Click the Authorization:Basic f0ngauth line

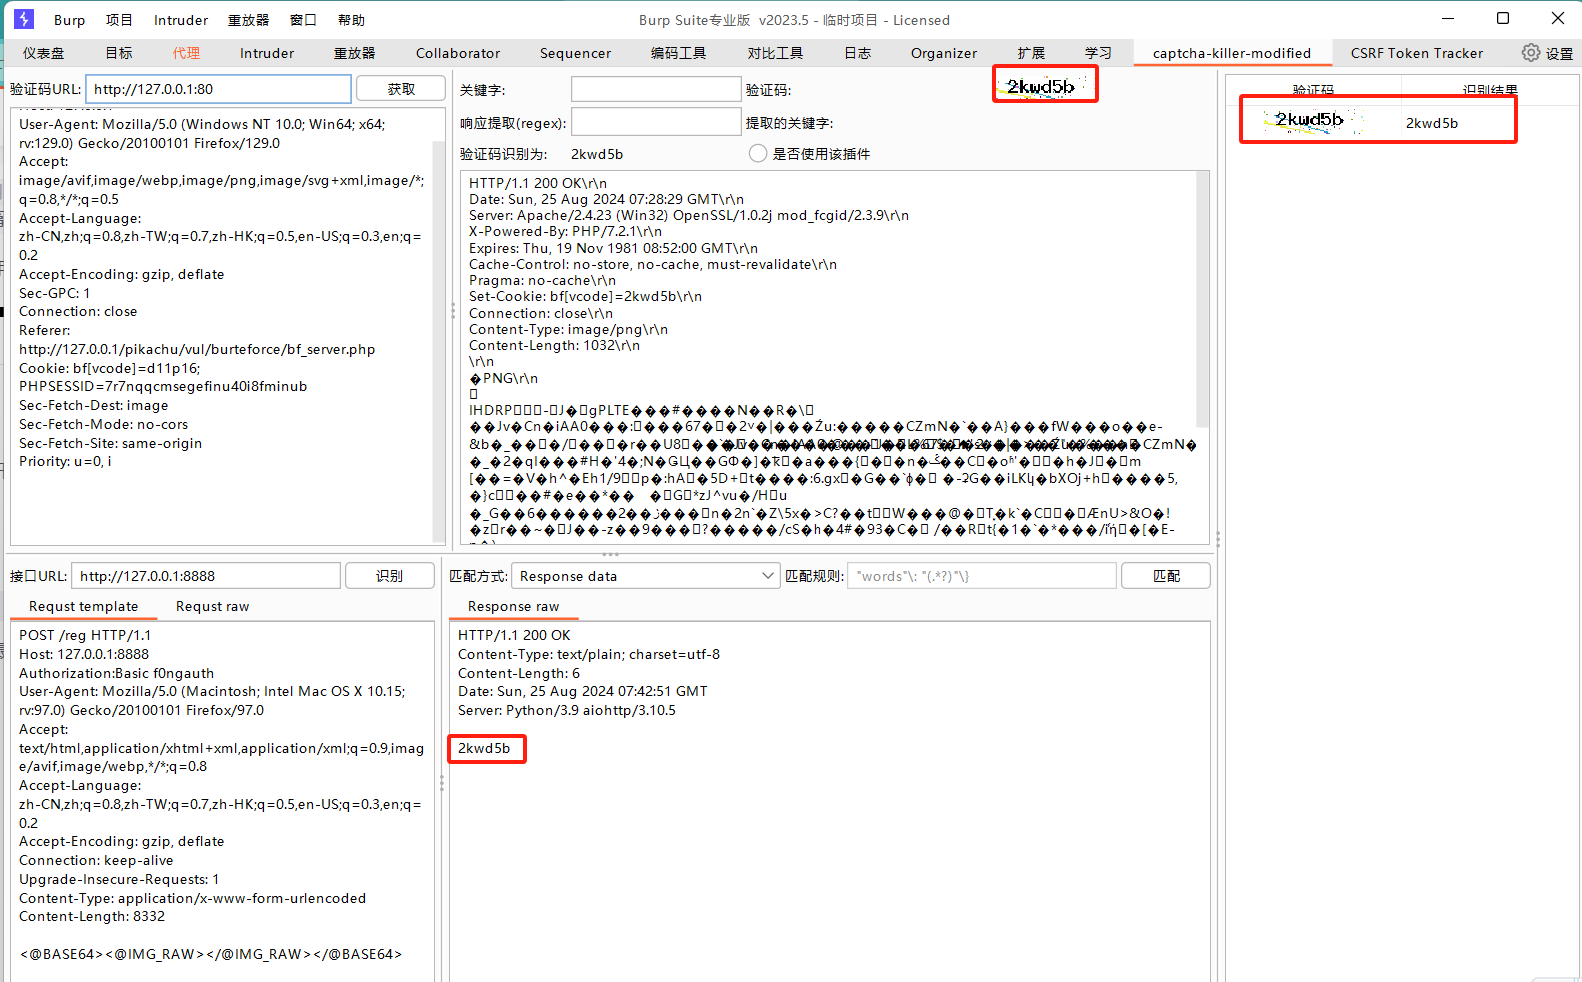pyautogui.click(x=116, y=673)
